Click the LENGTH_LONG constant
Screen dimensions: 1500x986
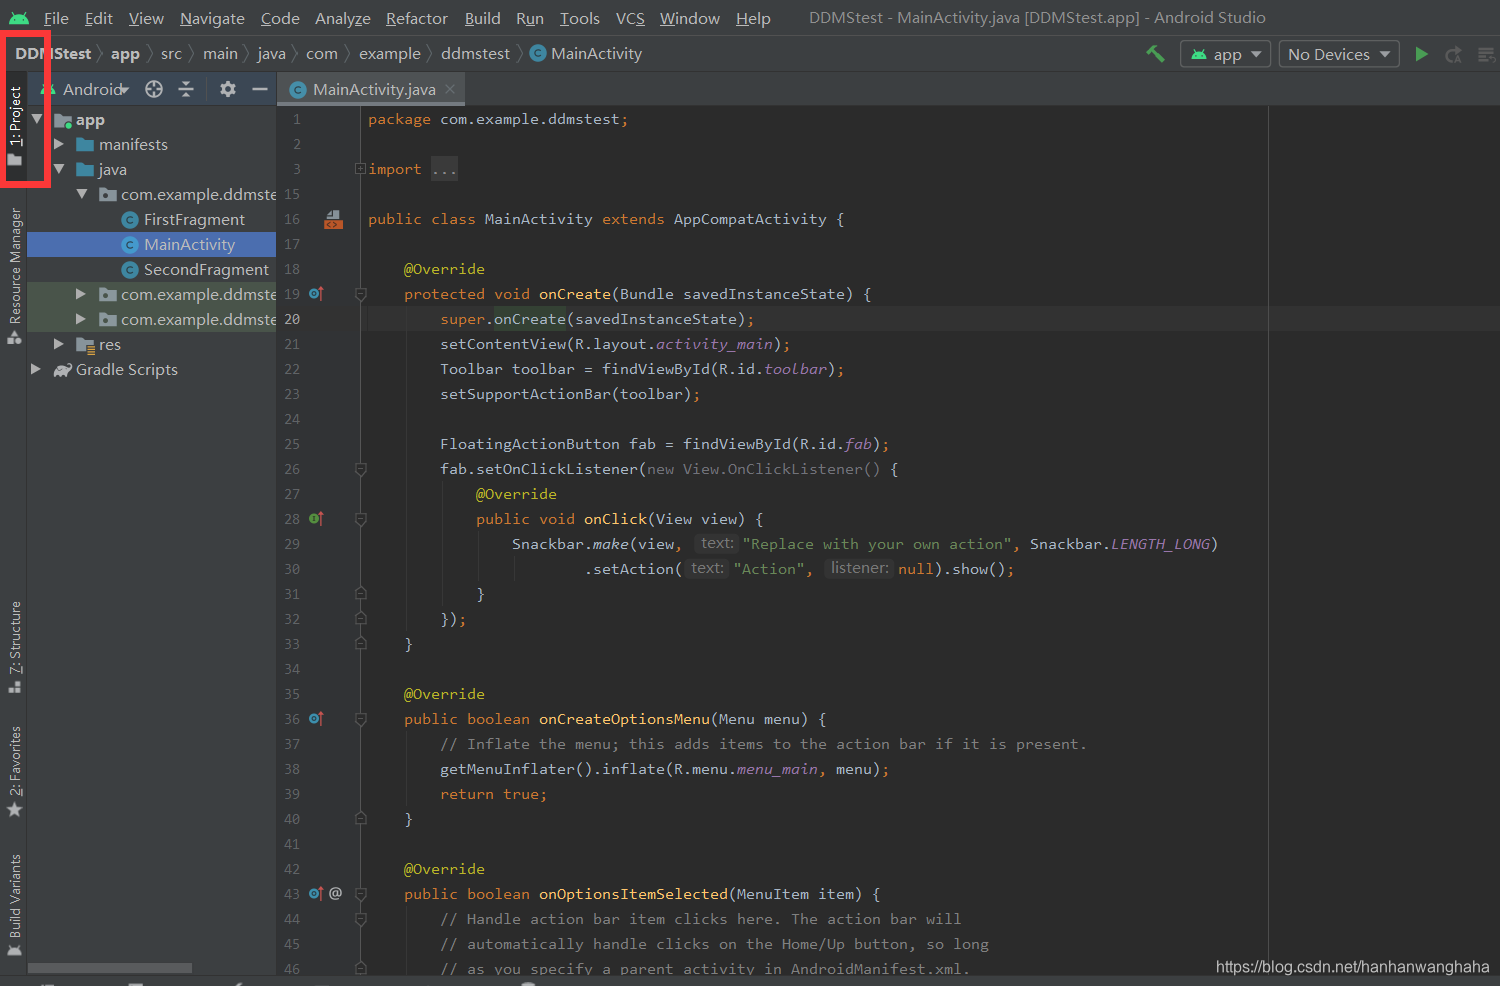pyautogui.click(x=1160, y=544)
